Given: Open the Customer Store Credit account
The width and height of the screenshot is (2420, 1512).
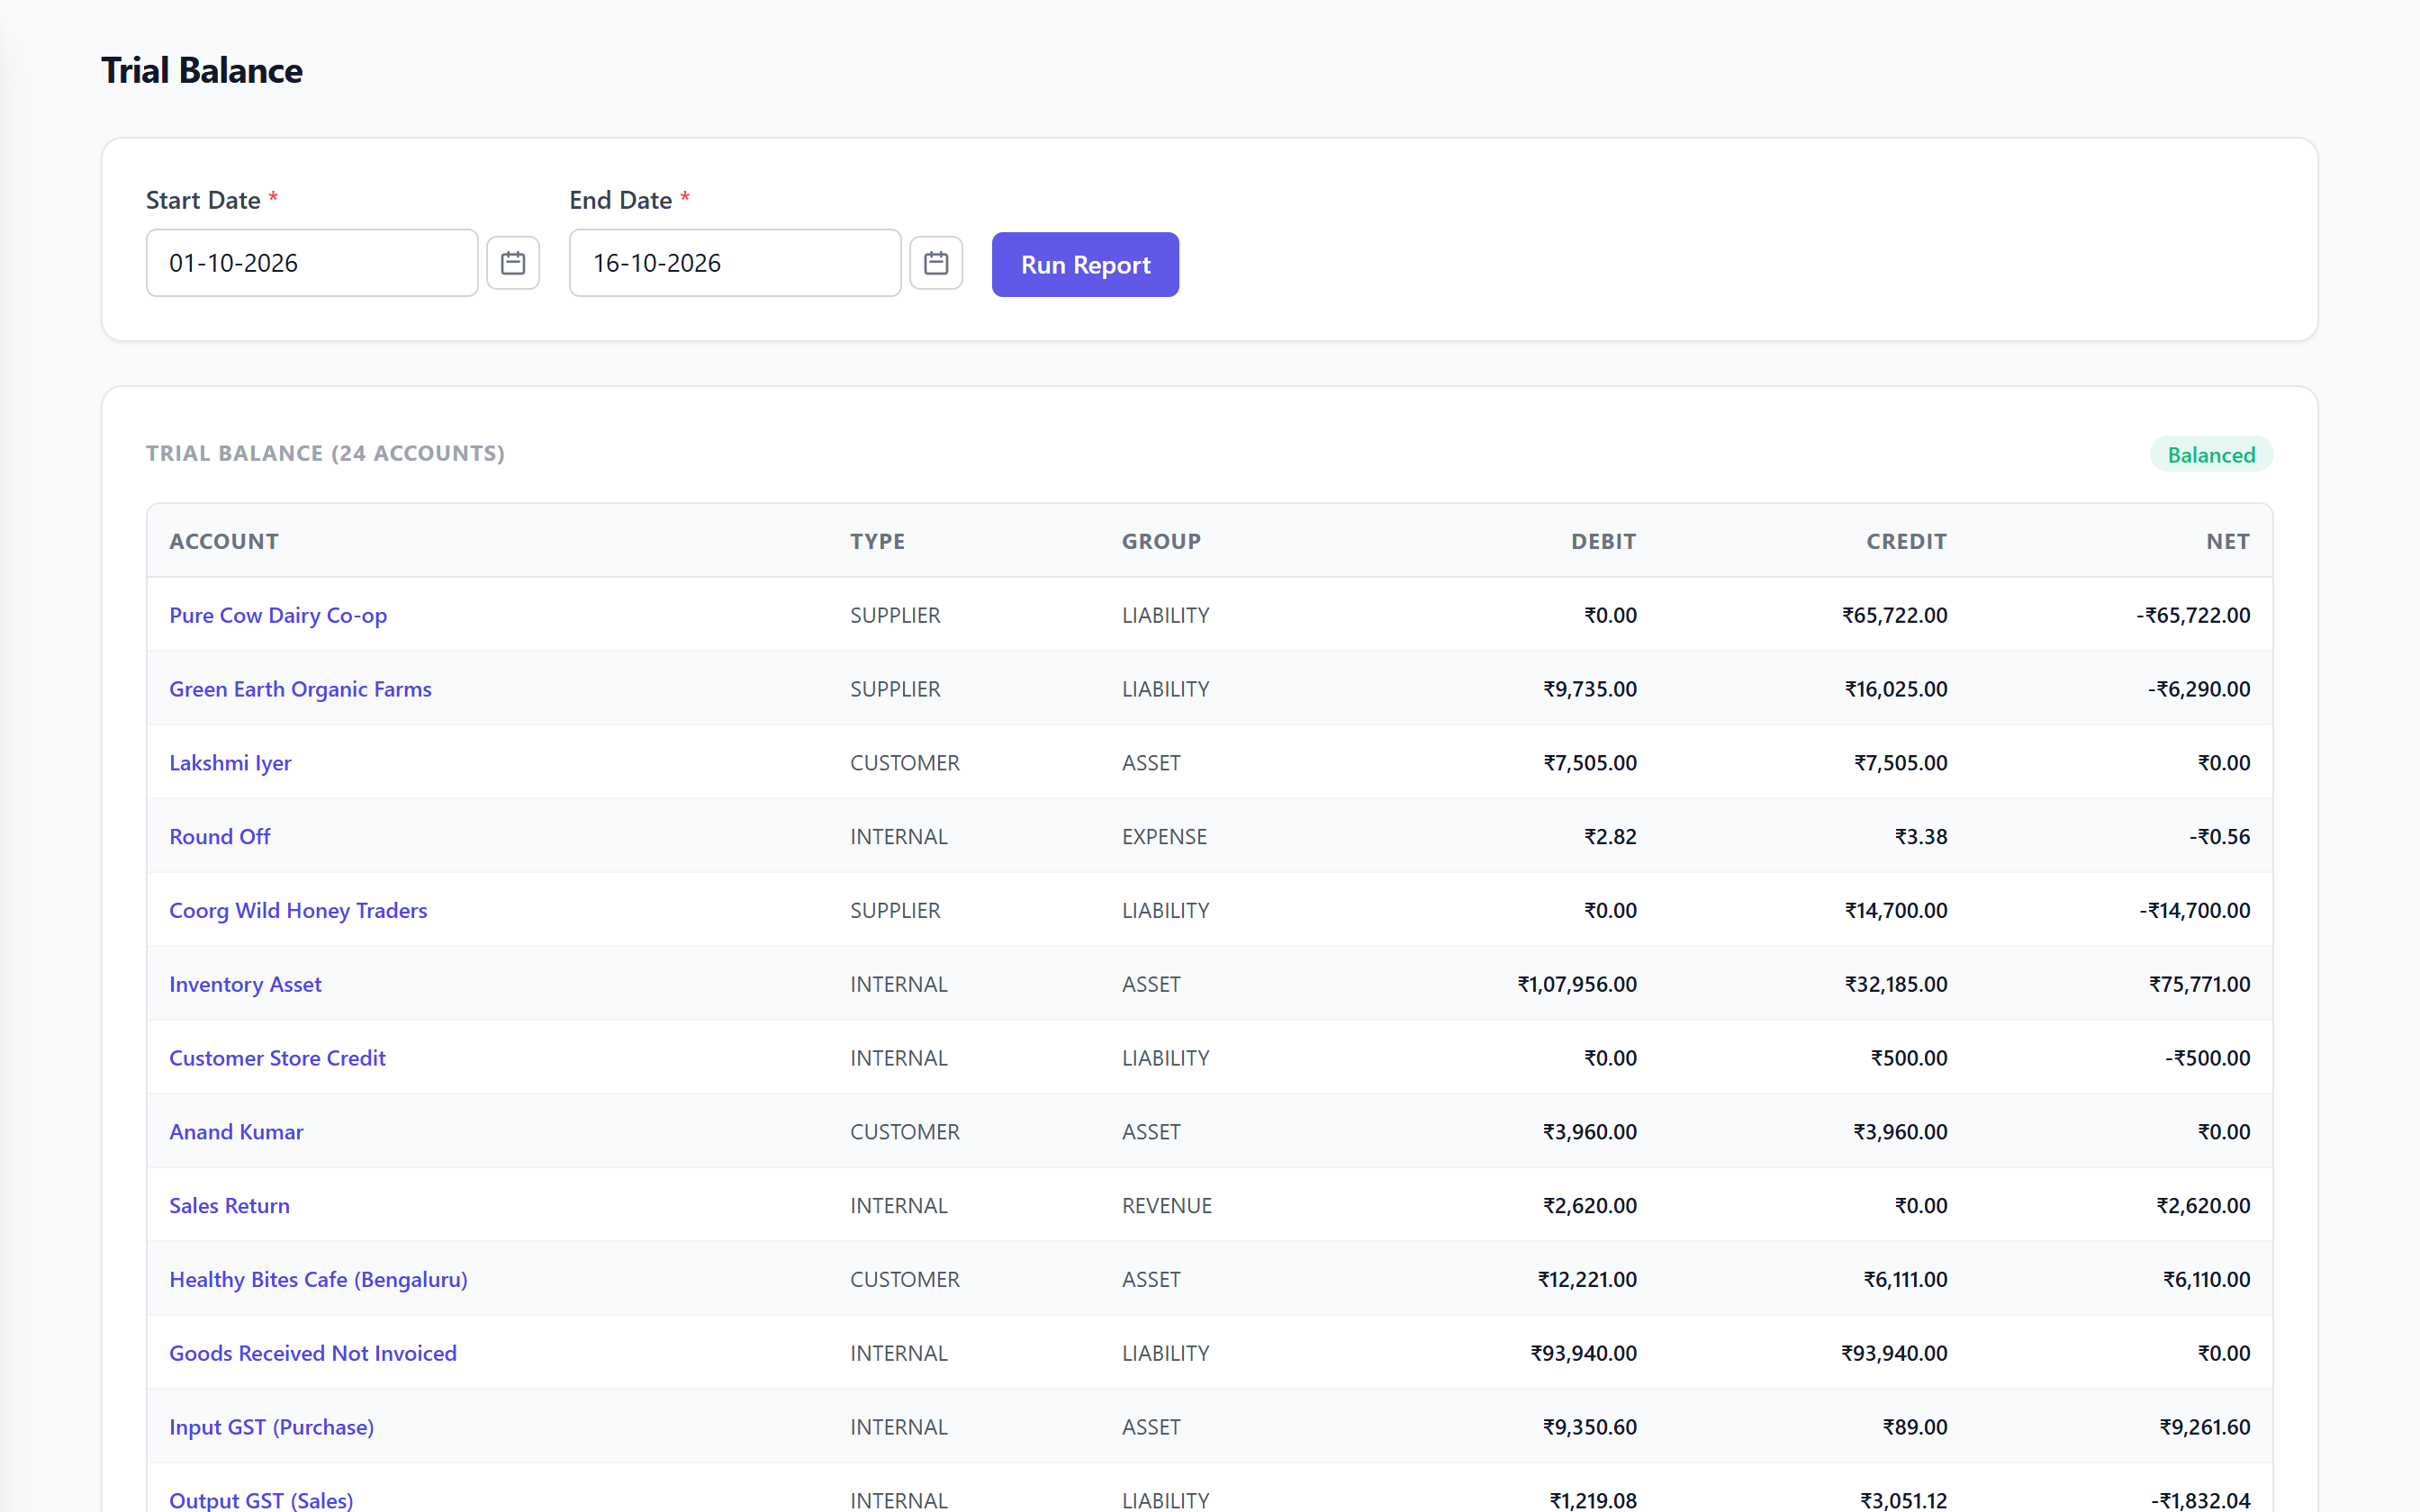Looking at the screenshot, I should 277,1058.
